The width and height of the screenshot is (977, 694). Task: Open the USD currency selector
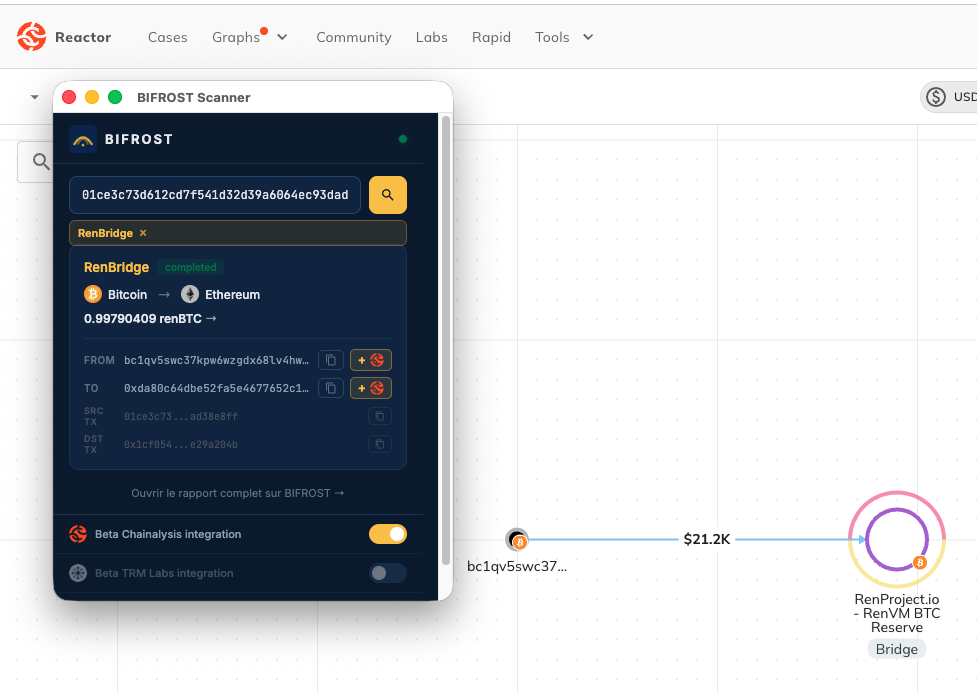click(x=950, y=97)
